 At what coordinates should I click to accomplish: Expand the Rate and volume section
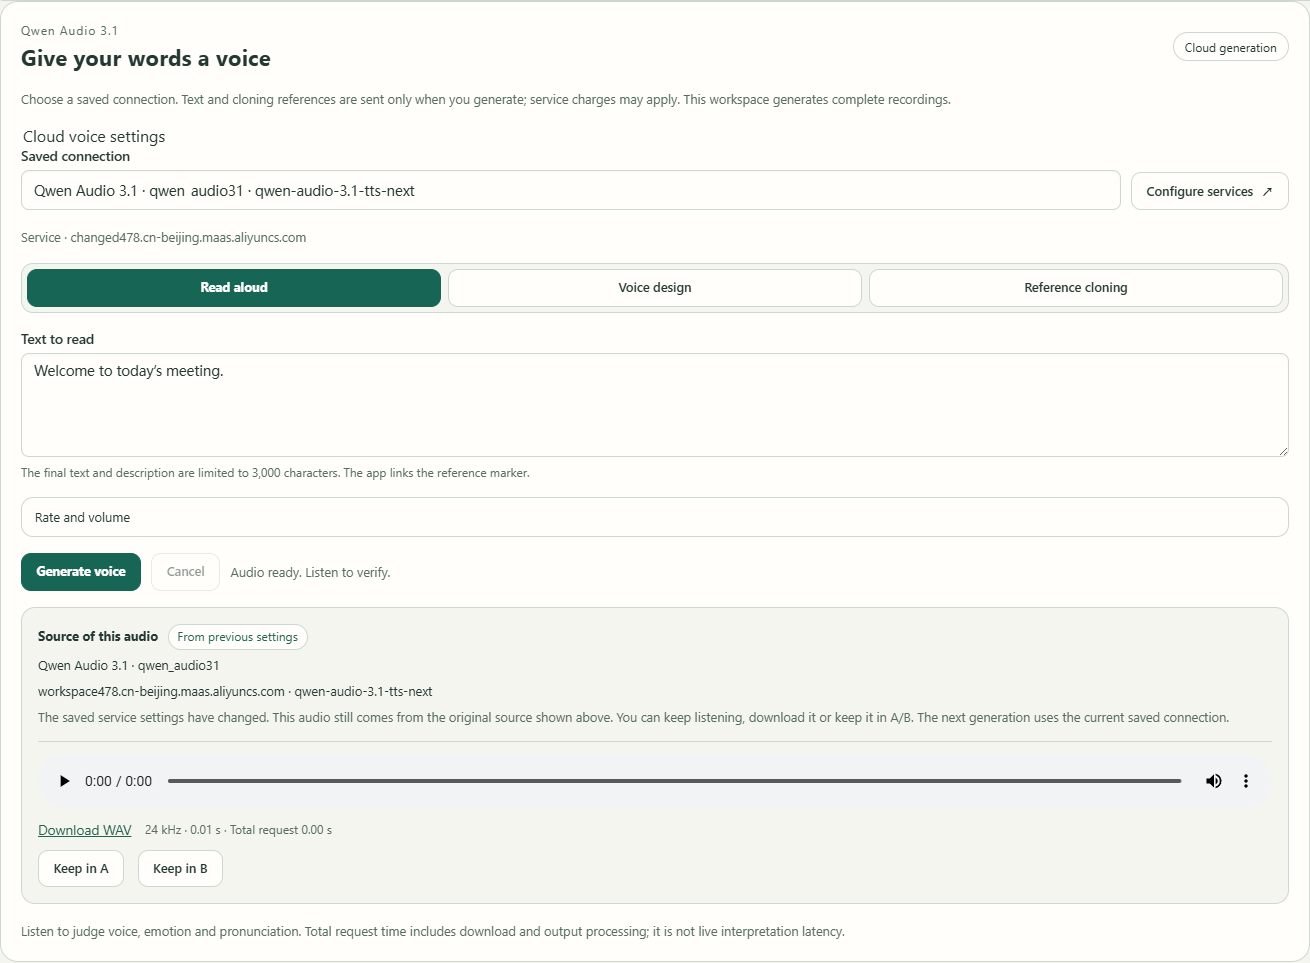pos(654,517)
